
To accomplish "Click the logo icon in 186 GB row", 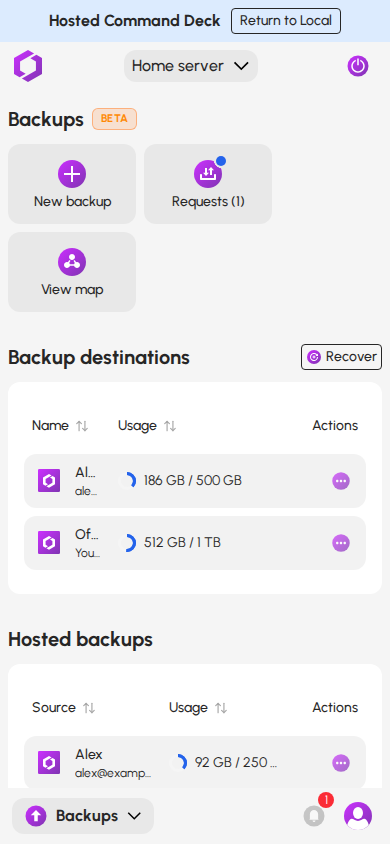I will (x=49, y=481).
